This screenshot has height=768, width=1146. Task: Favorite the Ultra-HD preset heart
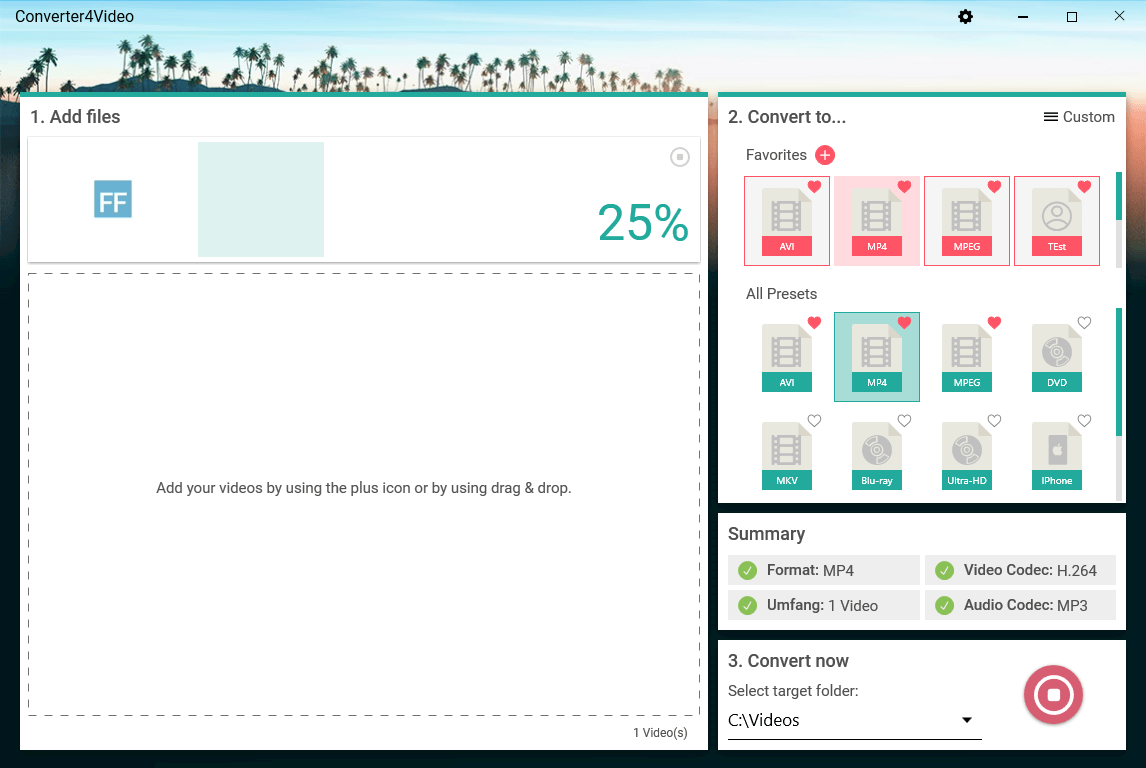pyautogui.click(x=994, y=420)
